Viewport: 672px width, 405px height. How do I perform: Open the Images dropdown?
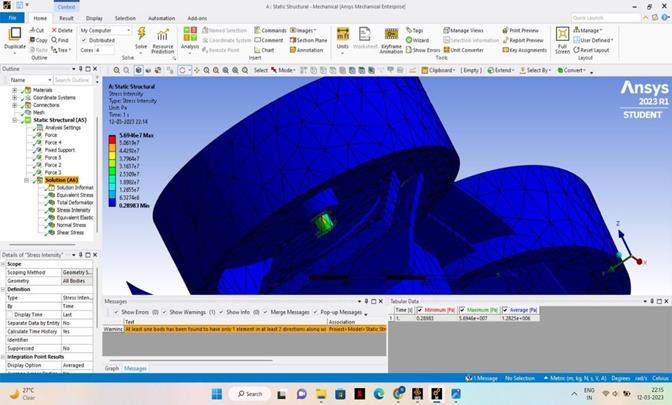tap(303, 30)
